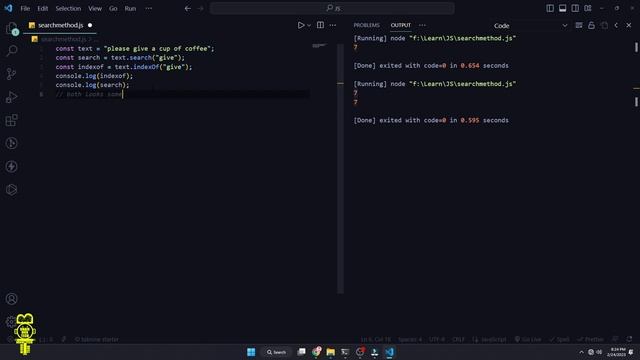Click Prettier in the status bar
This screenshot has height=360, width=640.
(x=590, y=339)
